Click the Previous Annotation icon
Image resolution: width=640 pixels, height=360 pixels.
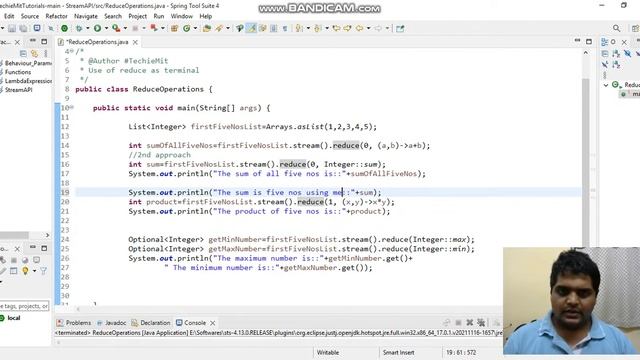tap(318, 28)
